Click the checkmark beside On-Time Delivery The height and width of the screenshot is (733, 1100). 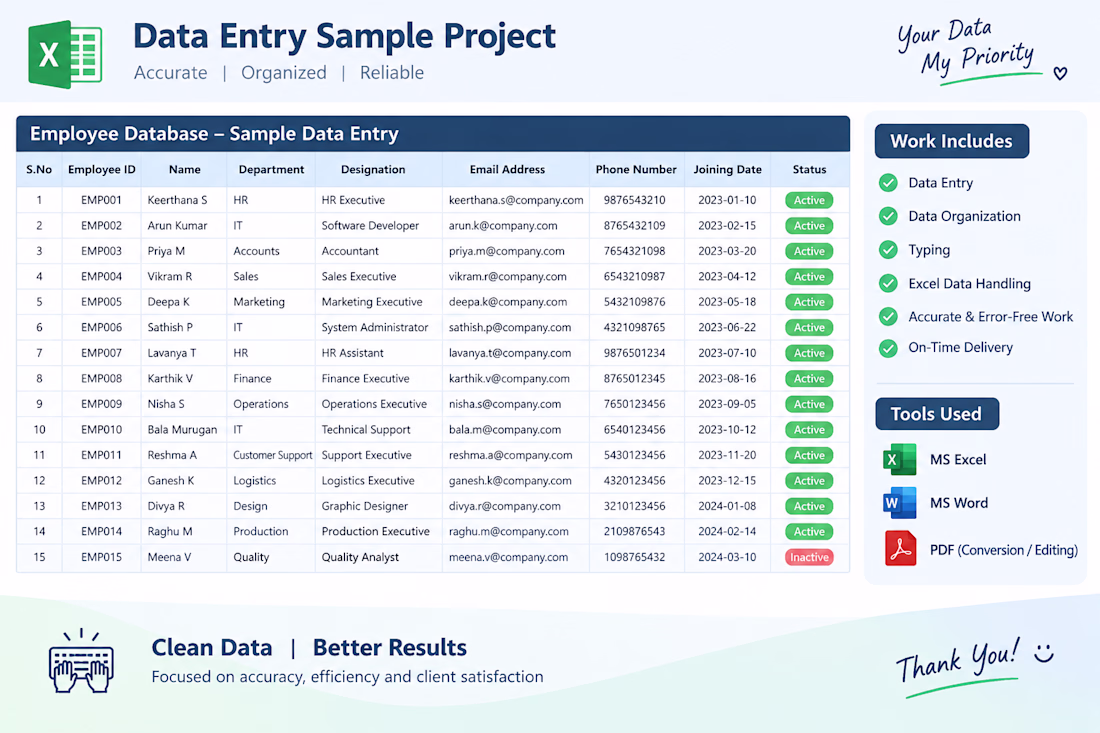(x=888, y=348)
